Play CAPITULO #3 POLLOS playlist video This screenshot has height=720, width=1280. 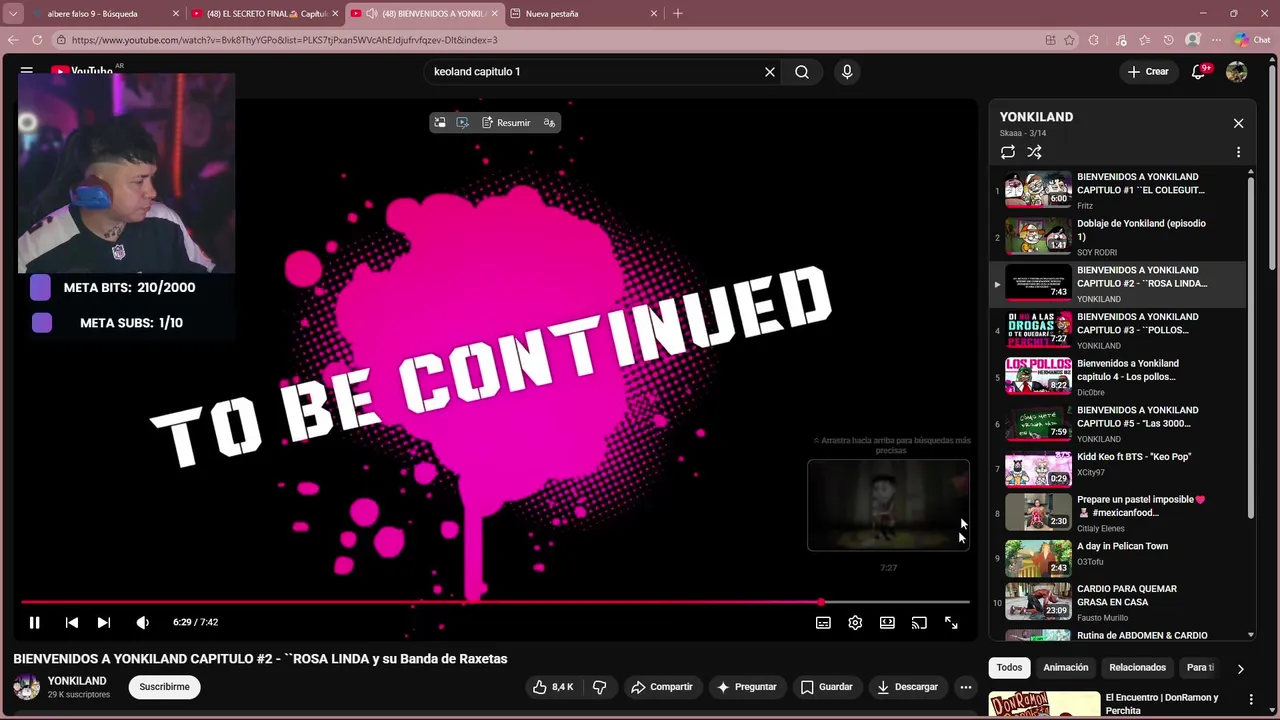click(x=1118, y=330)
